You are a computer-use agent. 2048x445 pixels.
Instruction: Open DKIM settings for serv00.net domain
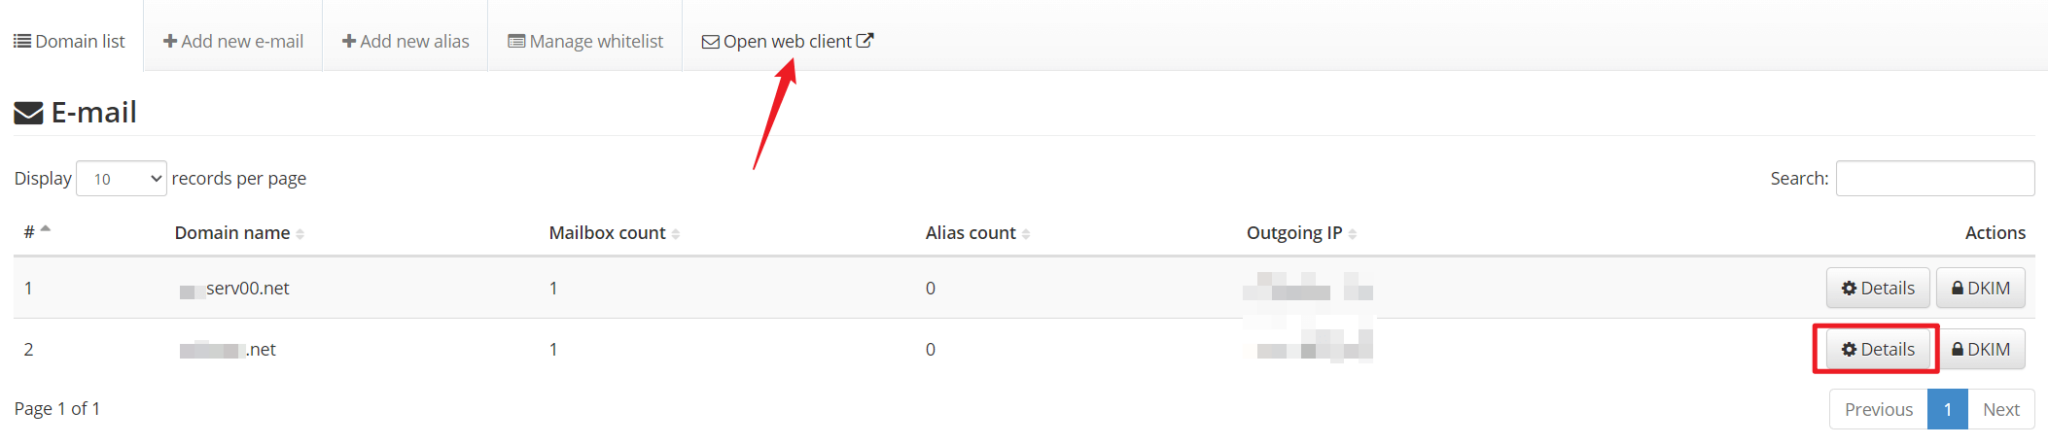(1980, 288)
